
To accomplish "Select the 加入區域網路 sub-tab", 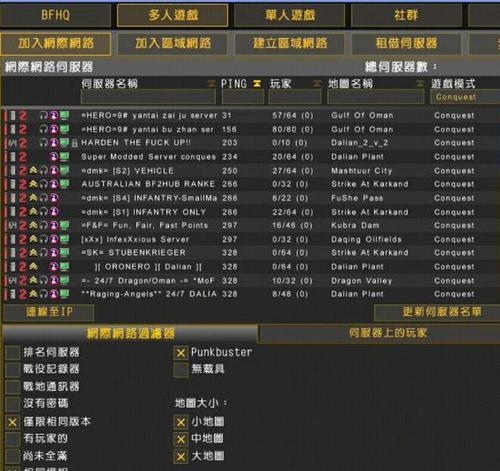I will click(173, 44).
